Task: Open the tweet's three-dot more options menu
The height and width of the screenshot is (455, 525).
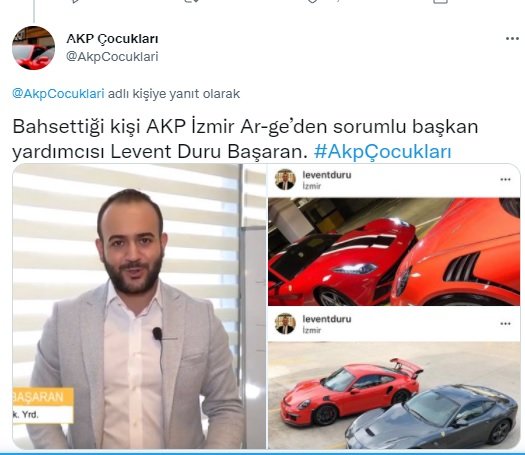Action: click(512, 39)
